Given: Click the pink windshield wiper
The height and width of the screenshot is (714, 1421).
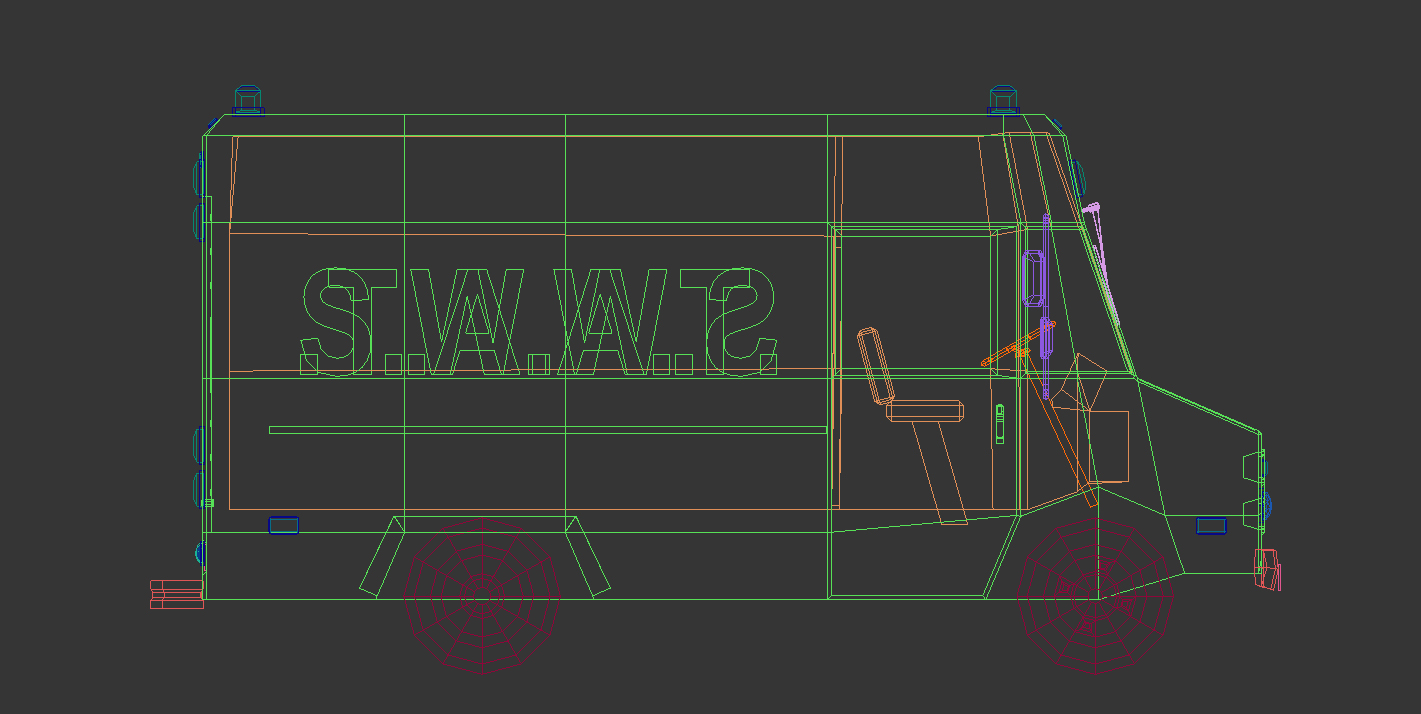Looking at the screenshot, I should pyautogui.click(x=1103, y=262).
